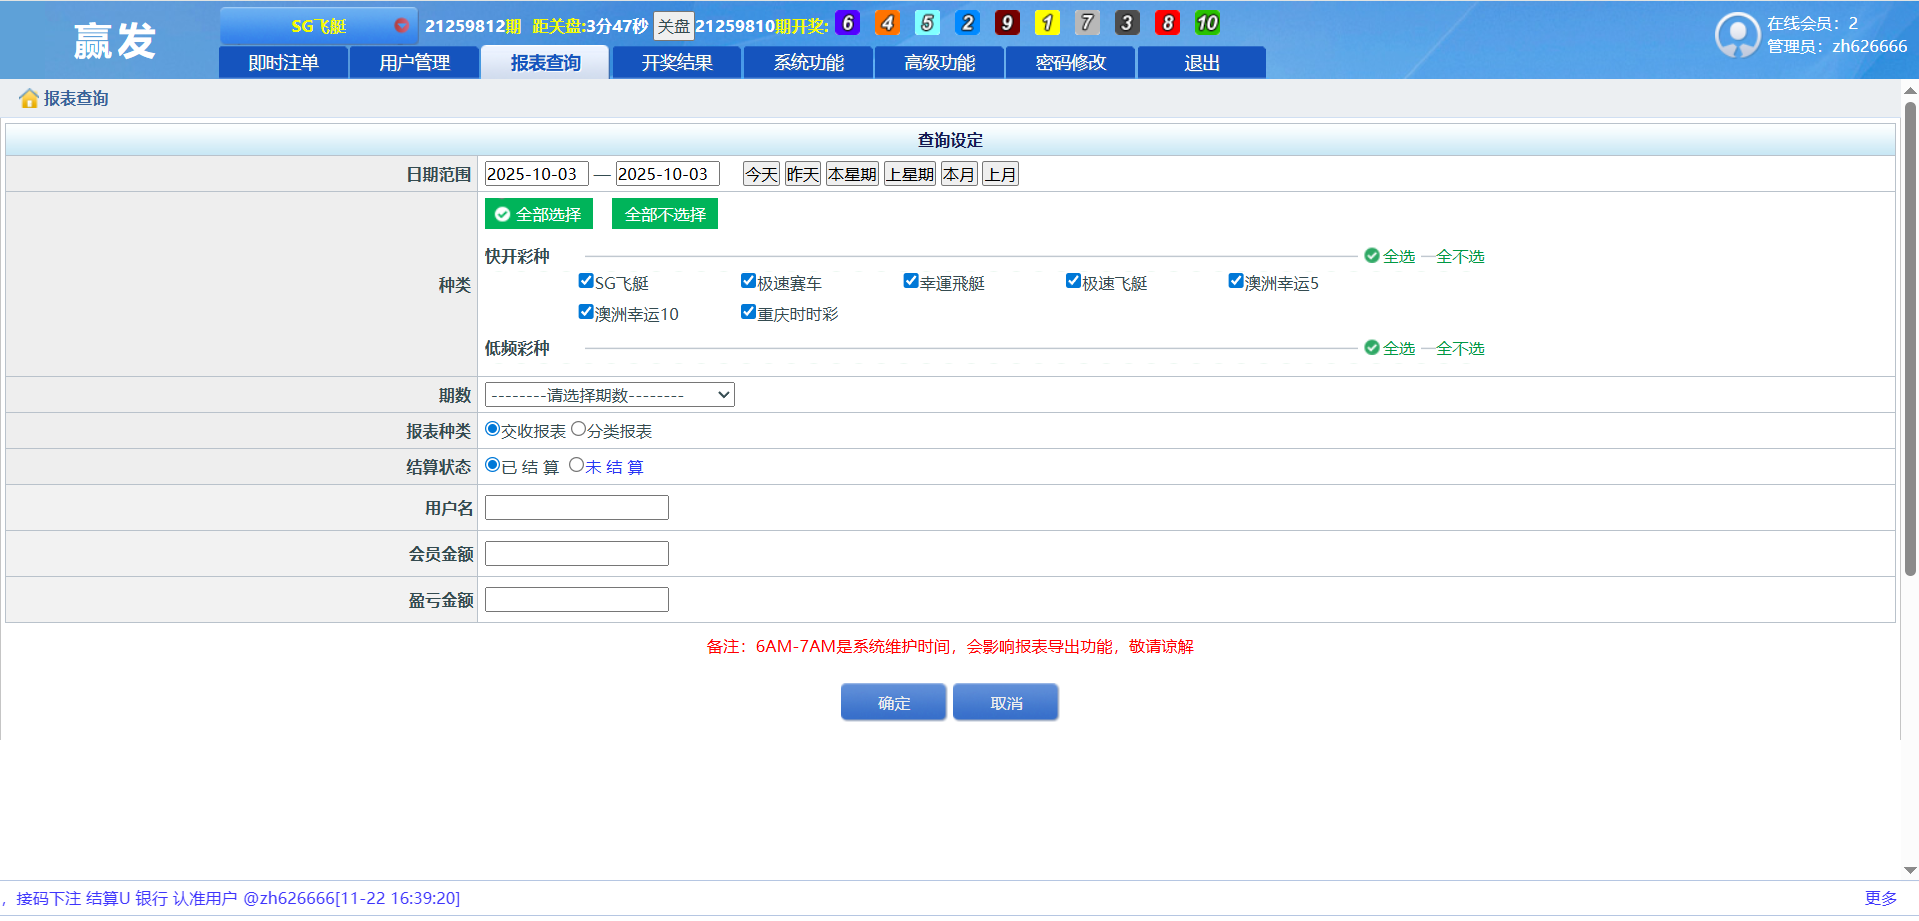This screenshot has height=921, width=1919.
Task: Toggle the 重庆时时彩 checkbox
Action: (x=748, y=312)
